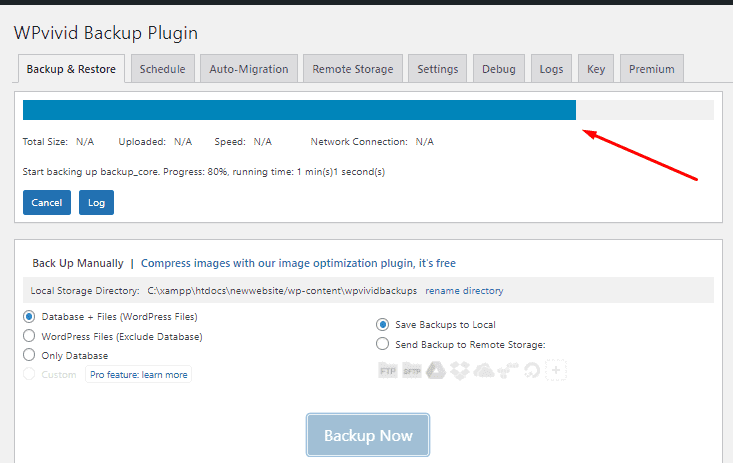Click the rename directory link
Image resolution: width=733 pixels, height=463 pixels.
(464, 290)
